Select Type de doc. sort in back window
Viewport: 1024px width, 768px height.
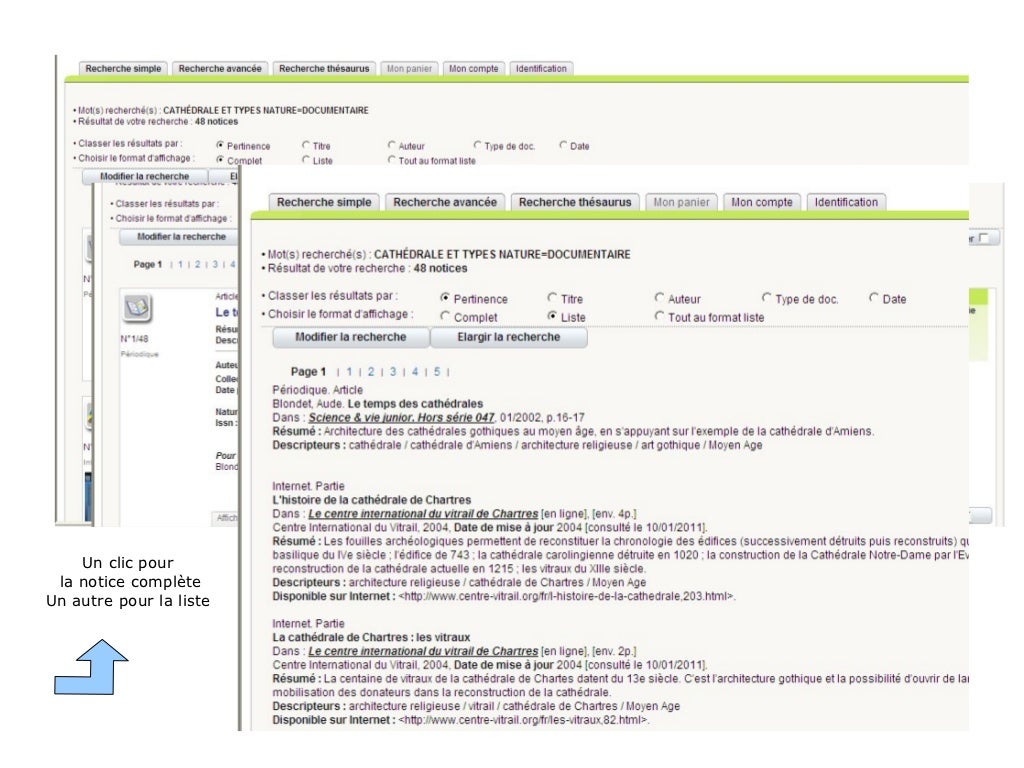coord(477,145)
